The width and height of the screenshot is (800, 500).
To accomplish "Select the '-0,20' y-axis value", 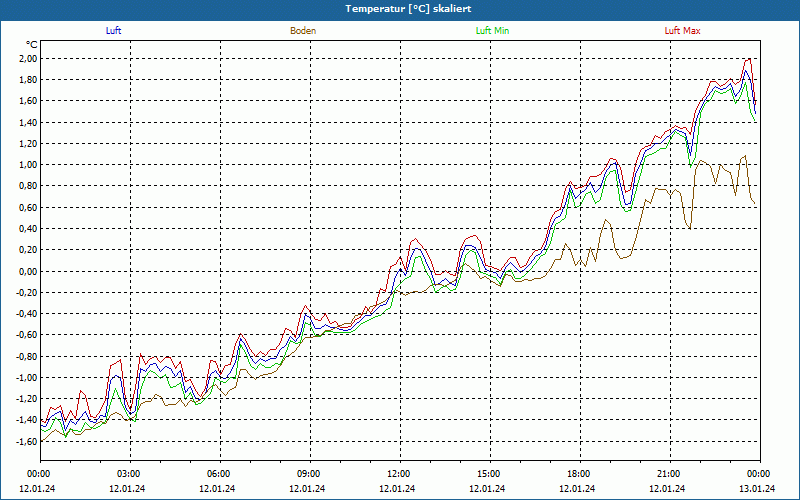I will pos(27,292).
